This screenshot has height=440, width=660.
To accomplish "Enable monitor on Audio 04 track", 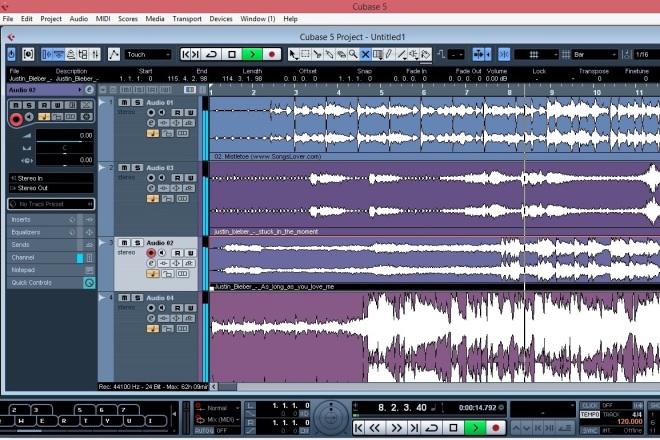I will click(x=162, y=308).
